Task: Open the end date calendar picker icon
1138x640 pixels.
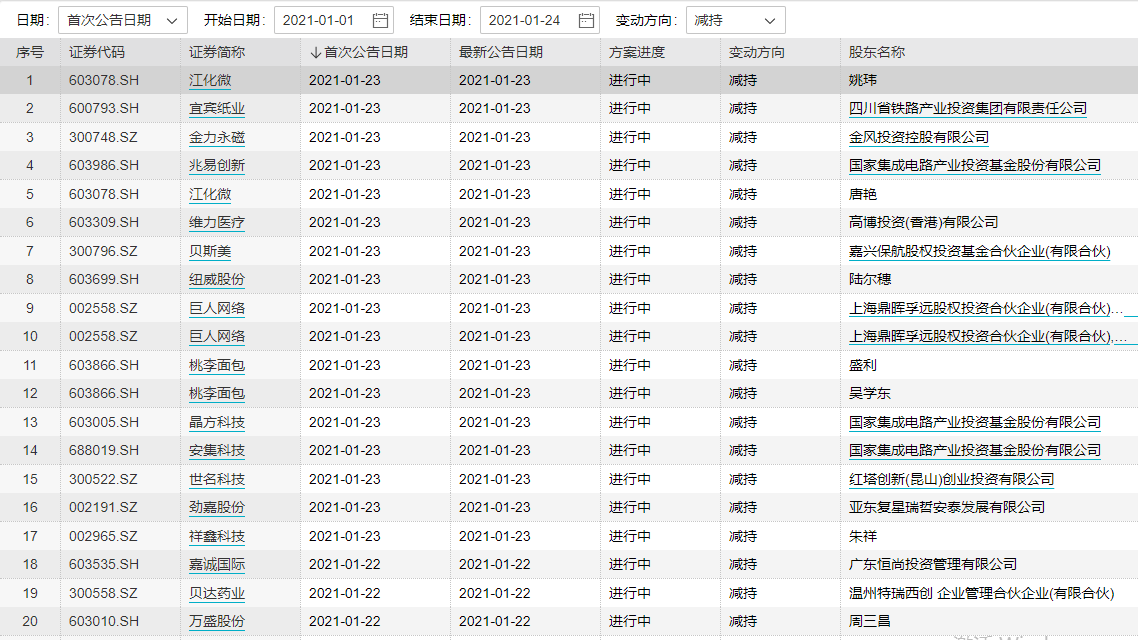Action: tap(586, 20)
